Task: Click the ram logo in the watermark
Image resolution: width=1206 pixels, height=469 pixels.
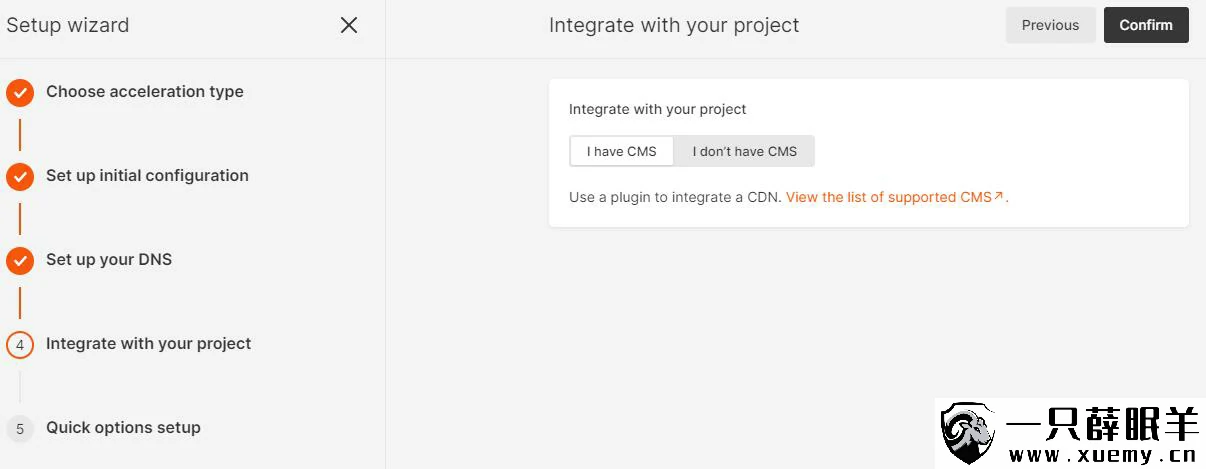Action: [968, 433]
